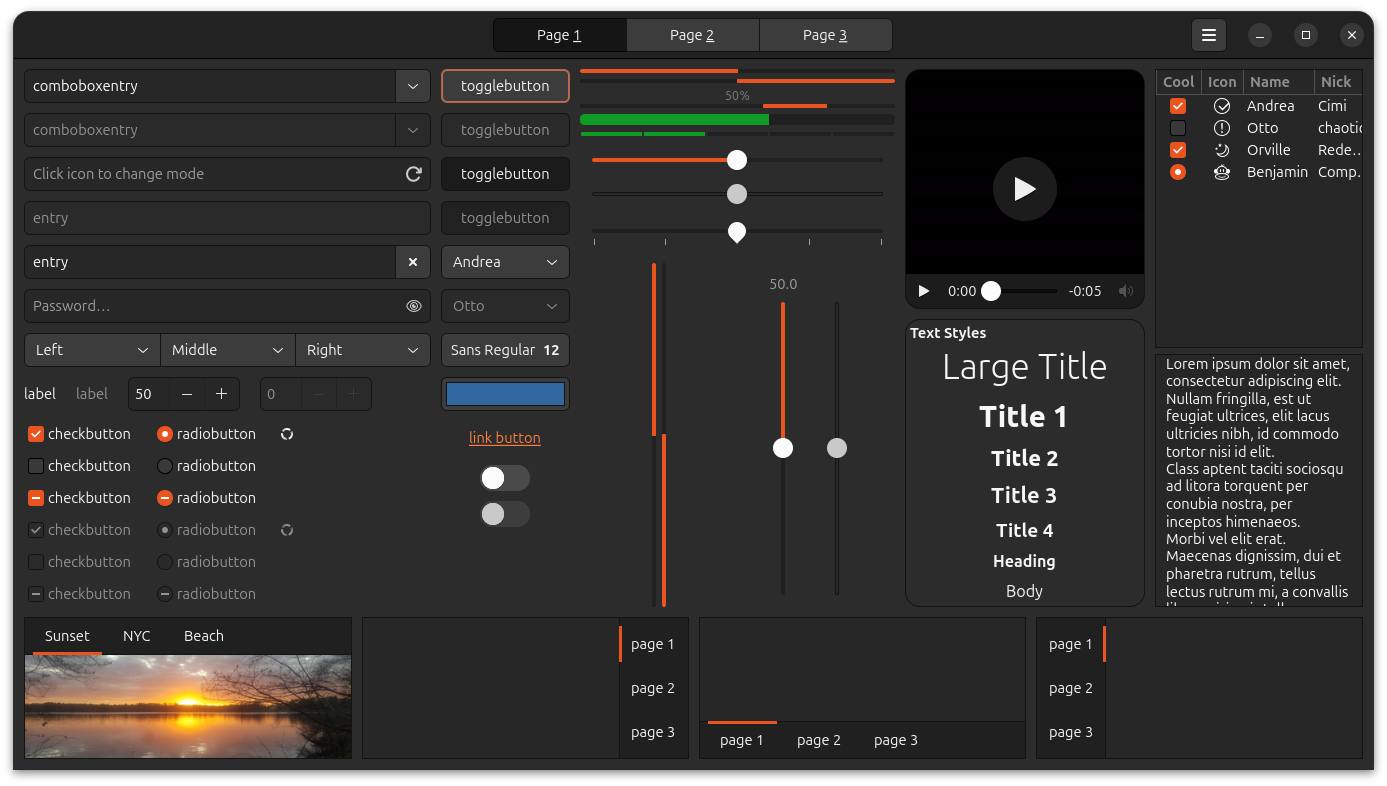Expand the first comboboxentry dropdown arrow
Viewport: 1387px width, 786px height.
[413, 86]
